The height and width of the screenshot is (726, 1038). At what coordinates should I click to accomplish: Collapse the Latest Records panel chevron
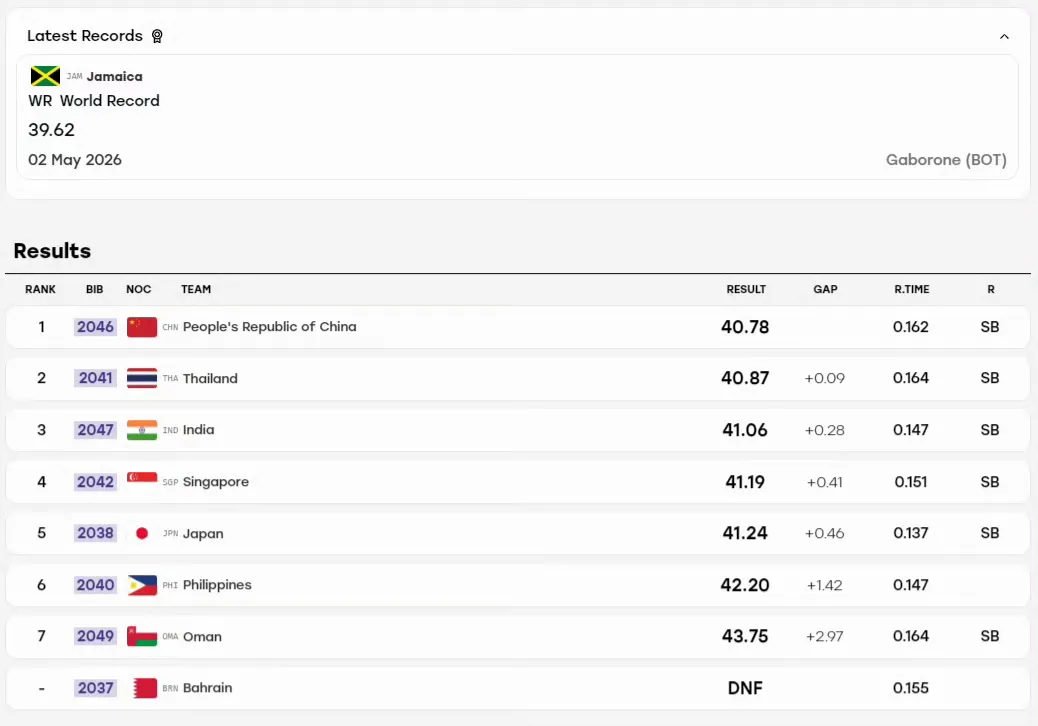pyautogui.click(x=1004, y=36)
